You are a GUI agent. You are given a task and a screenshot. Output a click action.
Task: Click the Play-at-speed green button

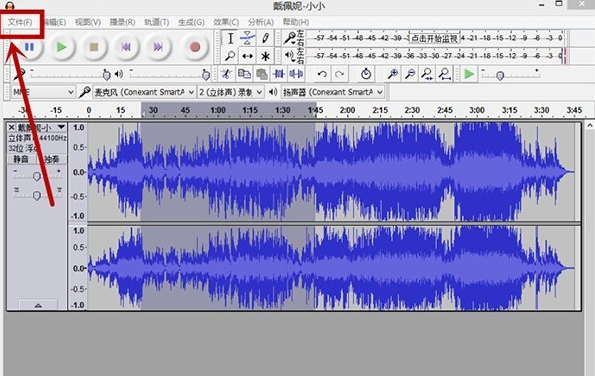click(x=469, y=74)
